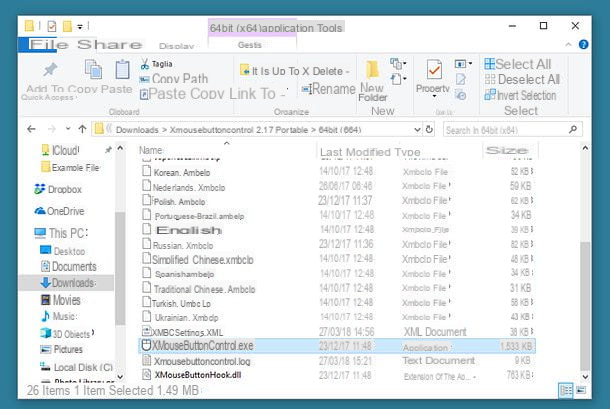Sort by the Last Modified column header

coord(356,152)
